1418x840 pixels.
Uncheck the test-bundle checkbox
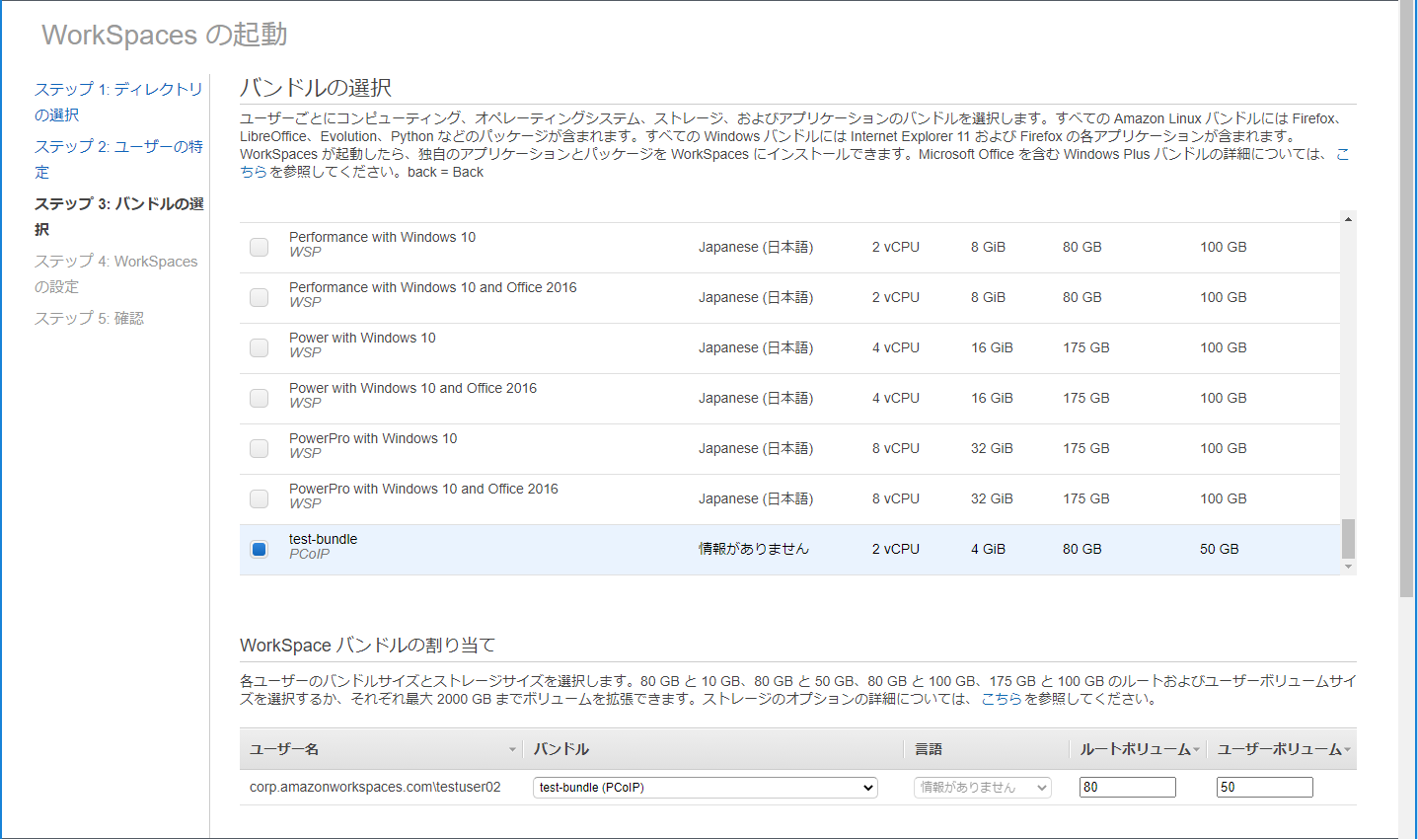pos(259,549)
